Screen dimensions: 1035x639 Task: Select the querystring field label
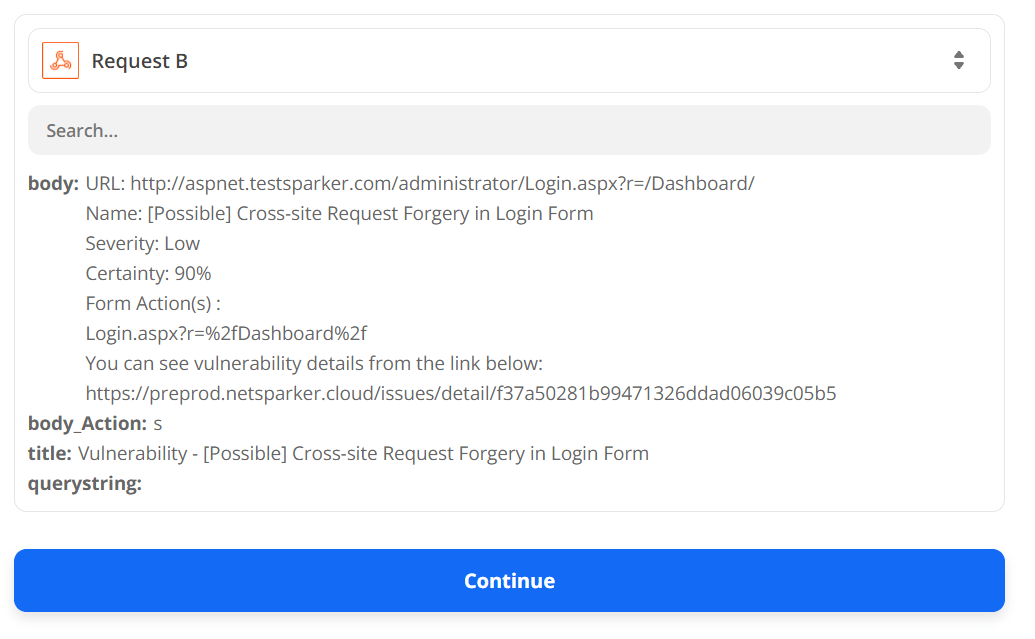point(85,484)
